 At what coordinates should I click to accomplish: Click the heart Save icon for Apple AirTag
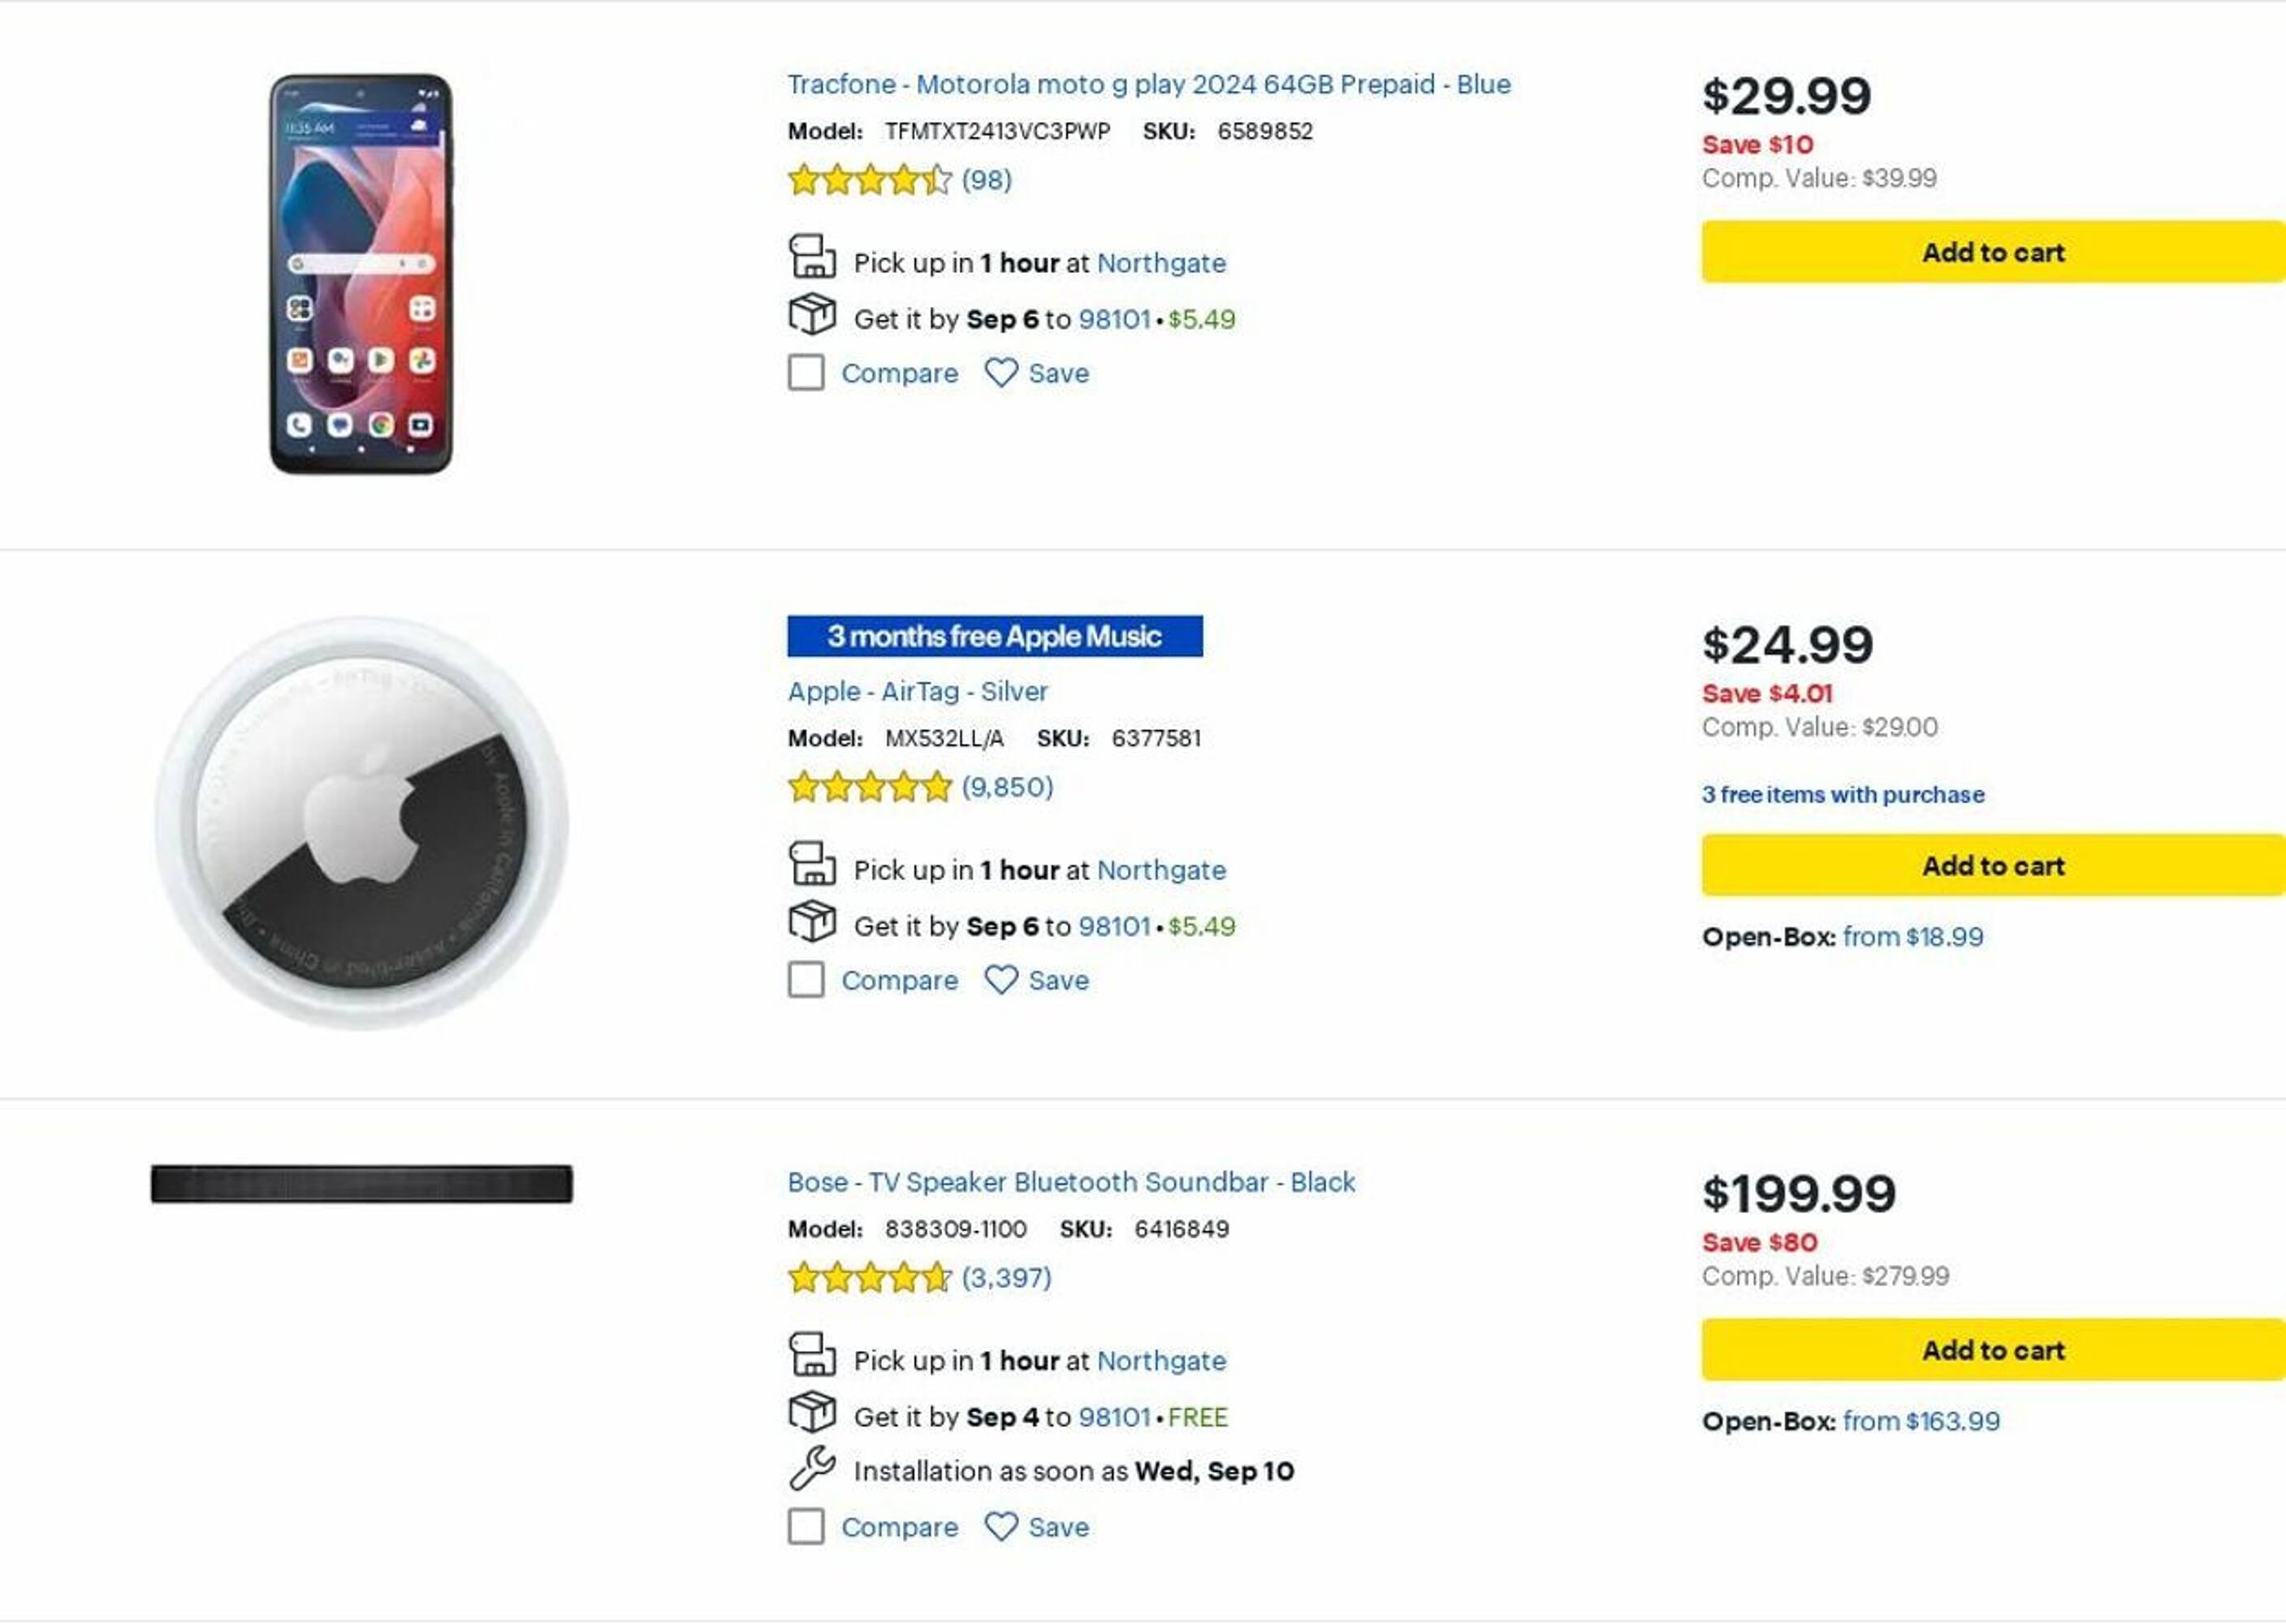click(1001, 980)
